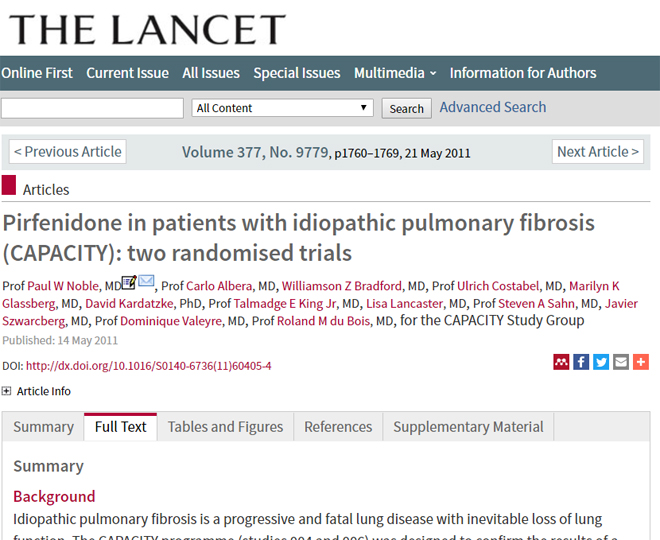Go to Online First menu item
The height and width of the screenshot is (540, 660).
(x=37, y=73)
